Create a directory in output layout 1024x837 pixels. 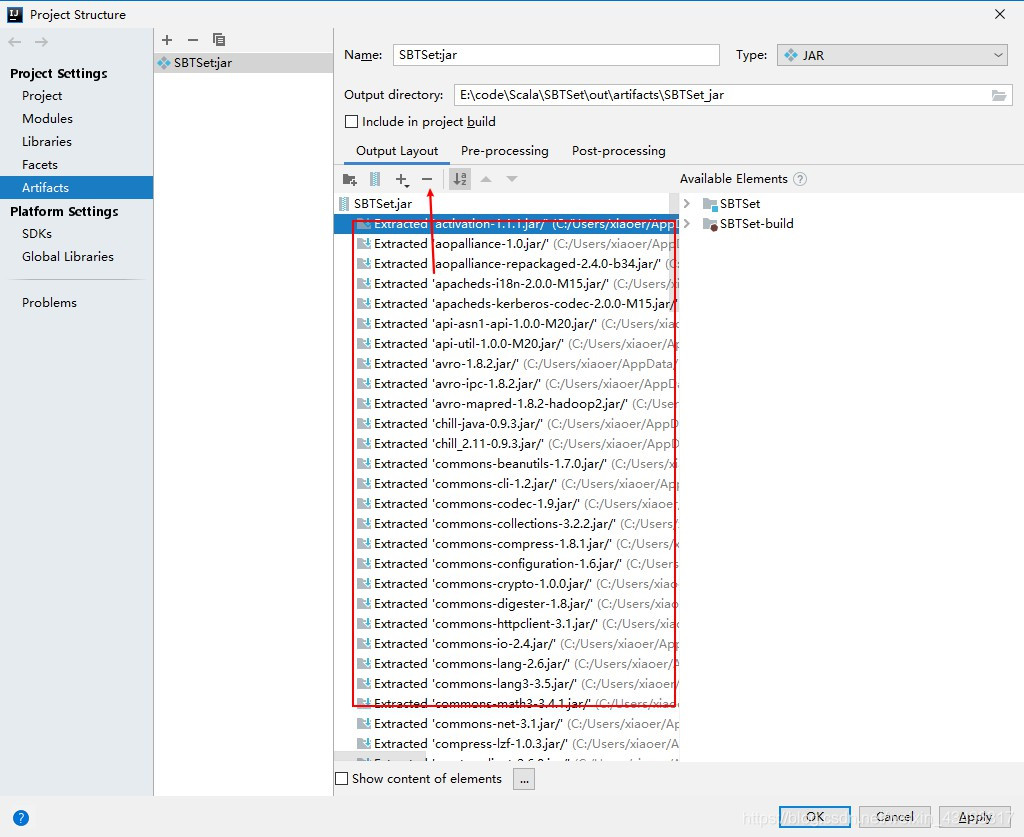349,179
